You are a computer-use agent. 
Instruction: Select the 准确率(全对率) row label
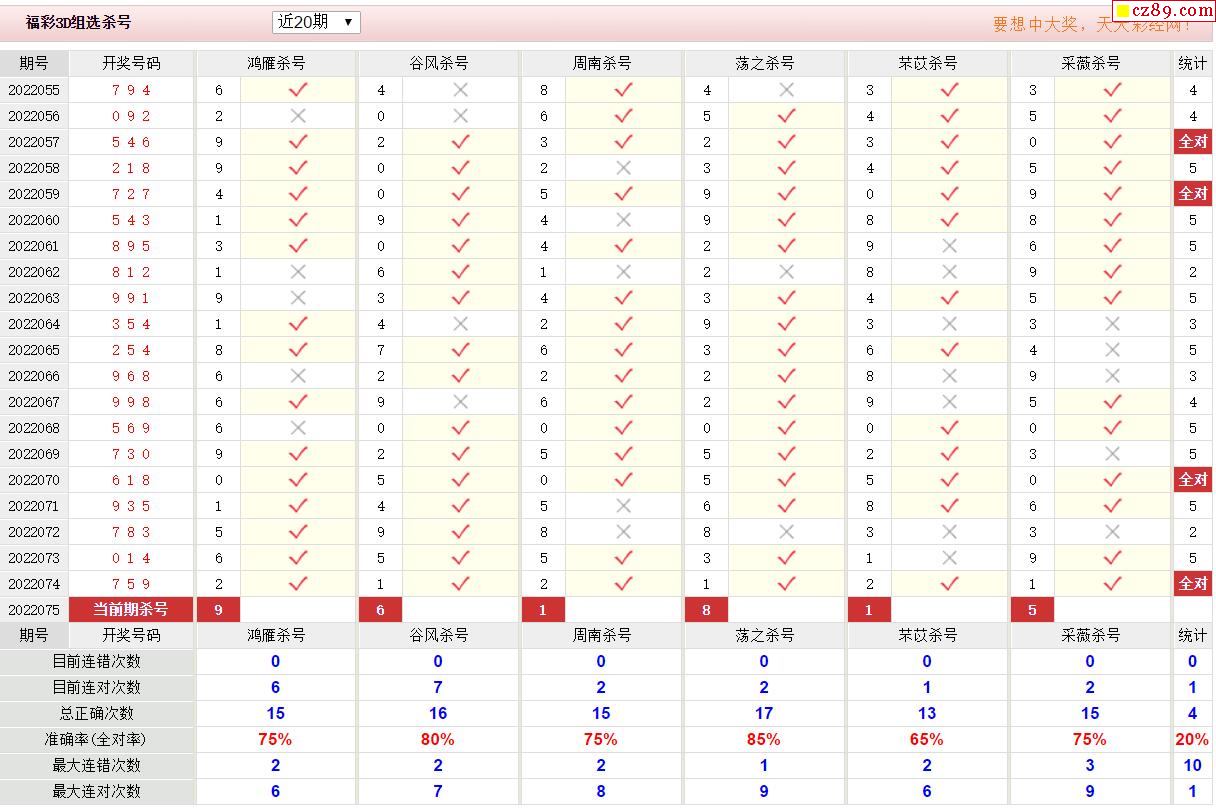[x=97, y=740]
